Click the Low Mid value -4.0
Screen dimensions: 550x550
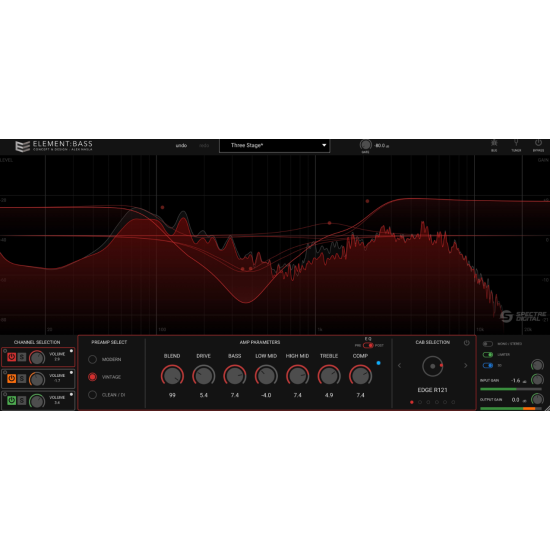pyautogui.click(x=266, y=395)
